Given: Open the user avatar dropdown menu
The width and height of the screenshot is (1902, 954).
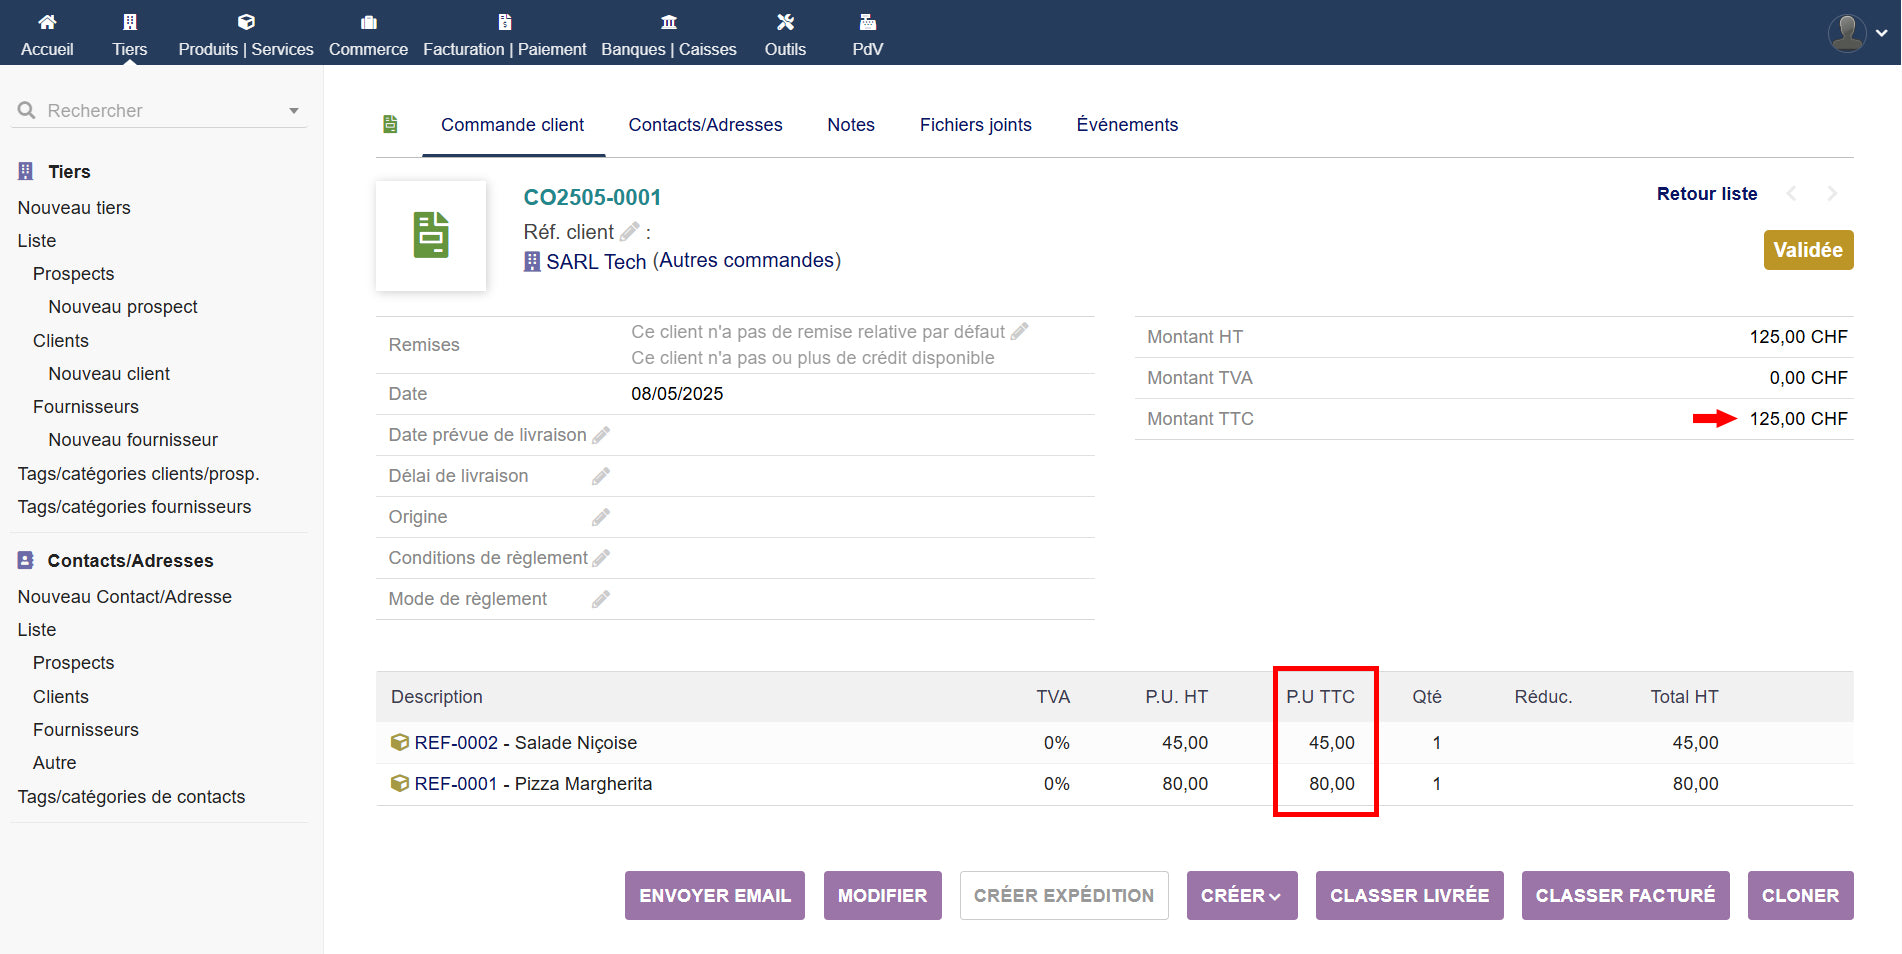Looking at the screenshot, I should tap(1856, 33).
